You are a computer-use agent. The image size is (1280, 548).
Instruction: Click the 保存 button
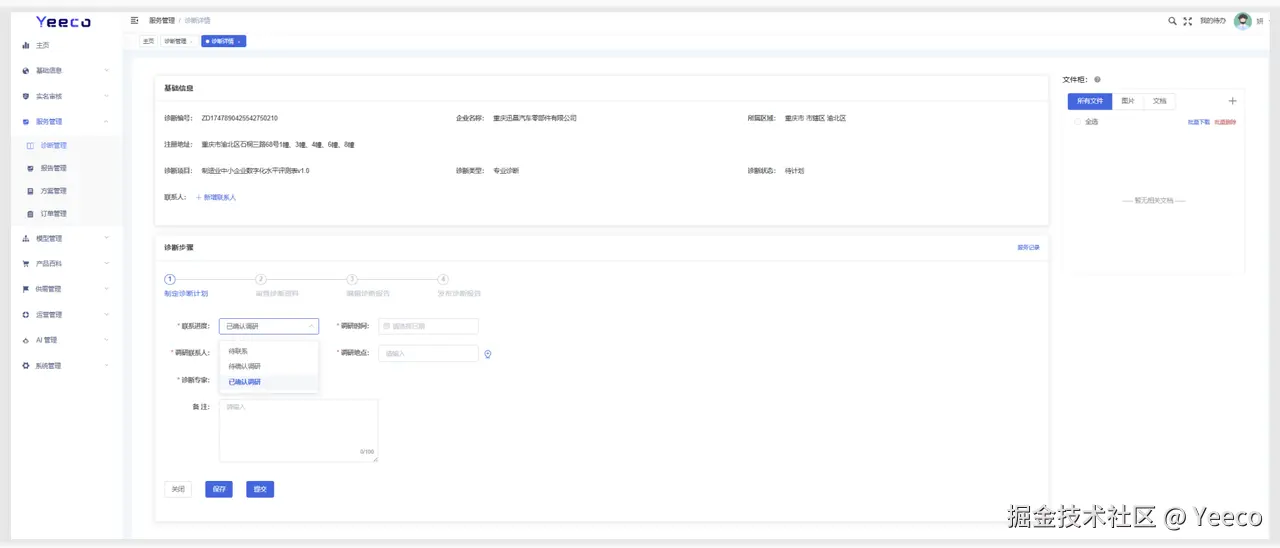[x=218, y=489]
